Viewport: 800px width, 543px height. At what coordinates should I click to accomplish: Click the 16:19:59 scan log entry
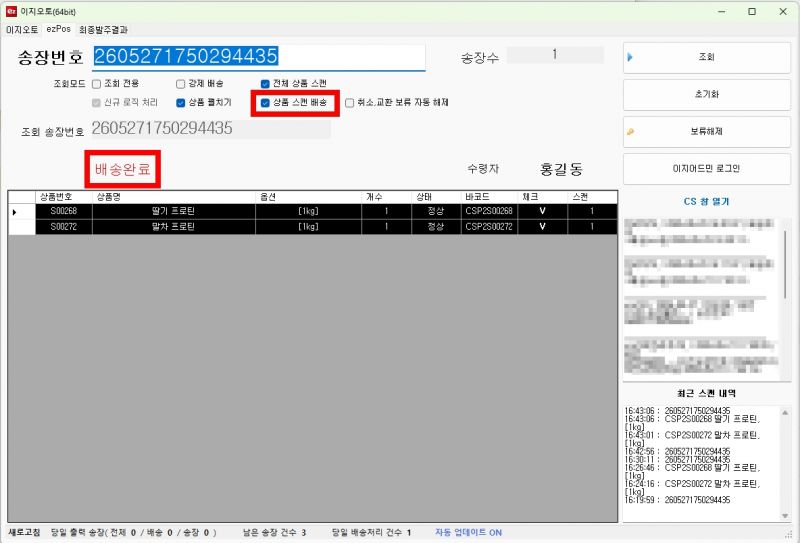[678, 500]
